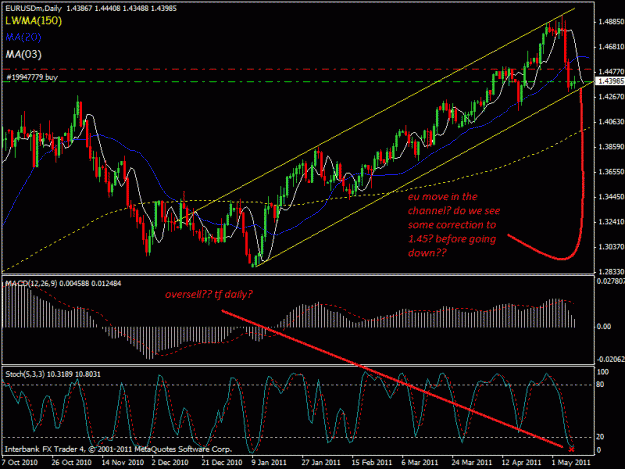Click the 1.32410 price scale label
The height and width of the screenshot is (469, 625).
click(x=611, y=222)
